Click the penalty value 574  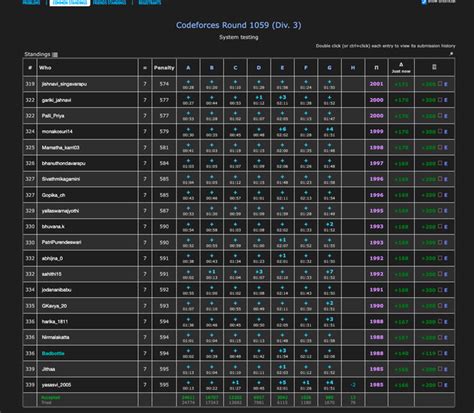164,84
